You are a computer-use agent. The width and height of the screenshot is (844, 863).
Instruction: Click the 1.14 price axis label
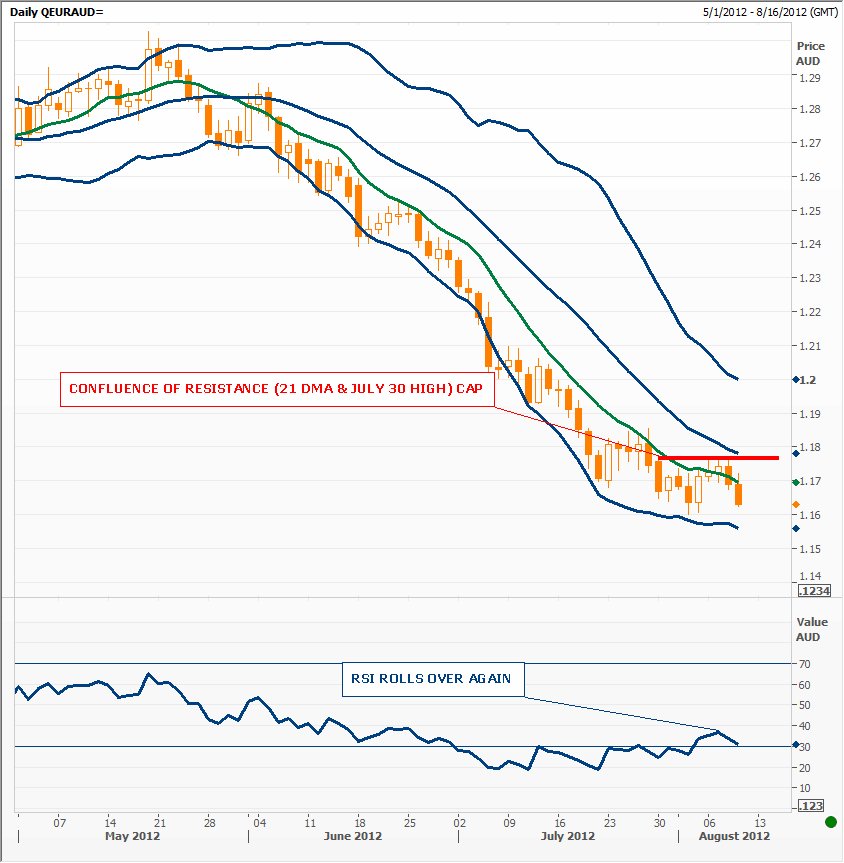pyautogui.click(x=810, y=576)
